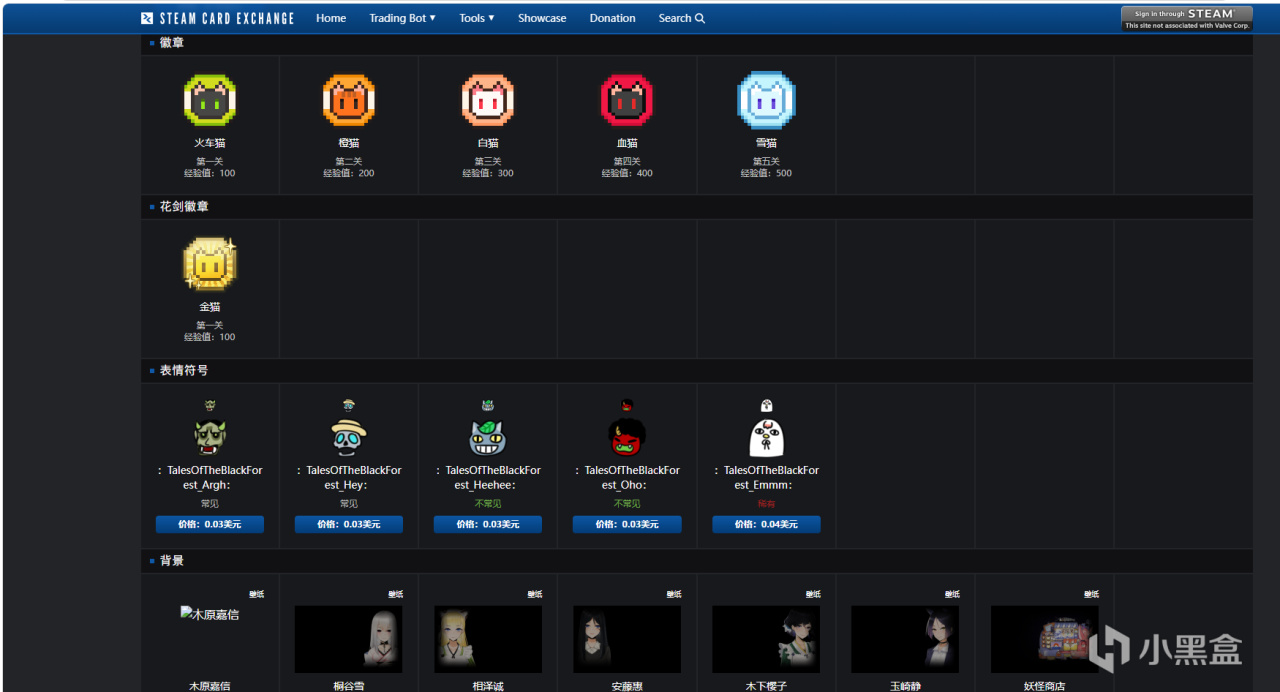
Task: Click the small Hey emoticon preview
Action: click(348, 405)
